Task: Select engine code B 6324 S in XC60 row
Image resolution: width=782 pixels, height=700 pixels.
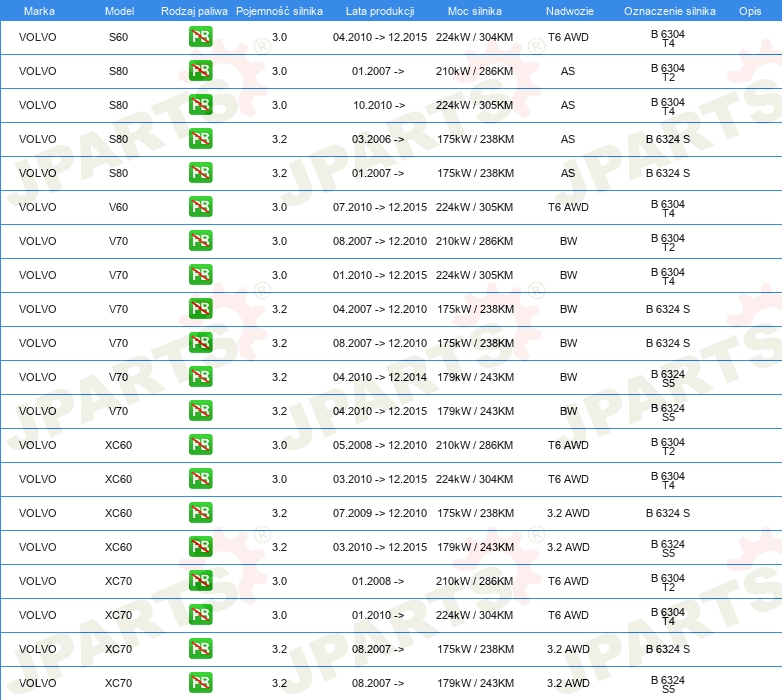Action: tap(668, 513)
